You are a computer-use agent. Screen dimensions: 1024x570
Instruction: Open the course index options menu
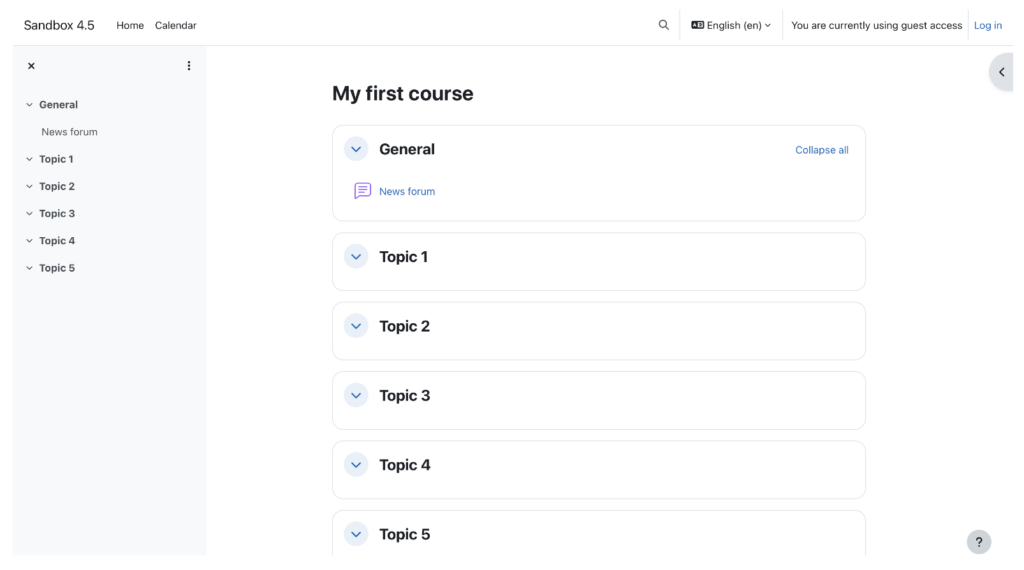[189, 66]
